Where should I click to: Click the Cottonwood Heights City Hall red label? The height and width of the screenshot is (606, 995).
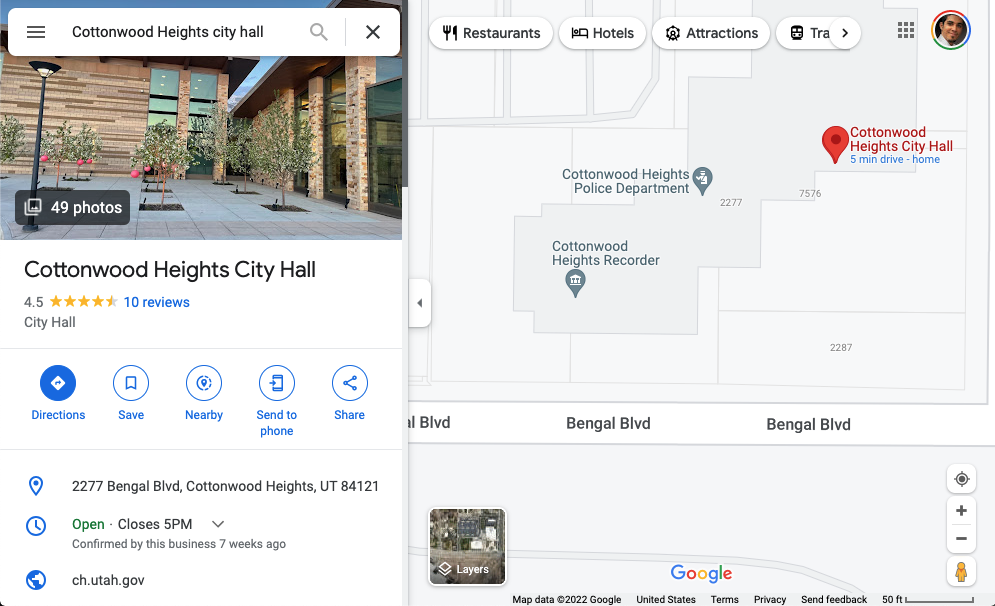pos(901,139)
